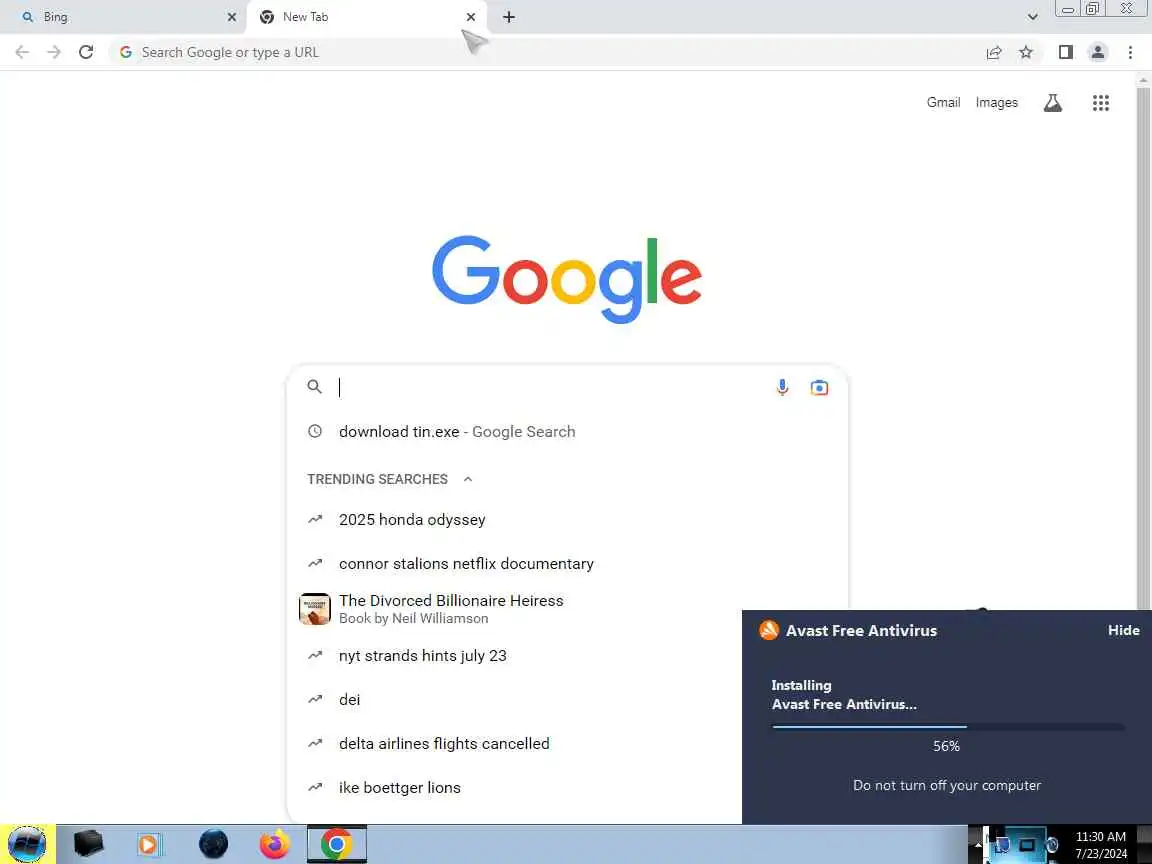1152x864 pixels.
Task: Open the Chrome side panel
Action: click(1065, 52)
